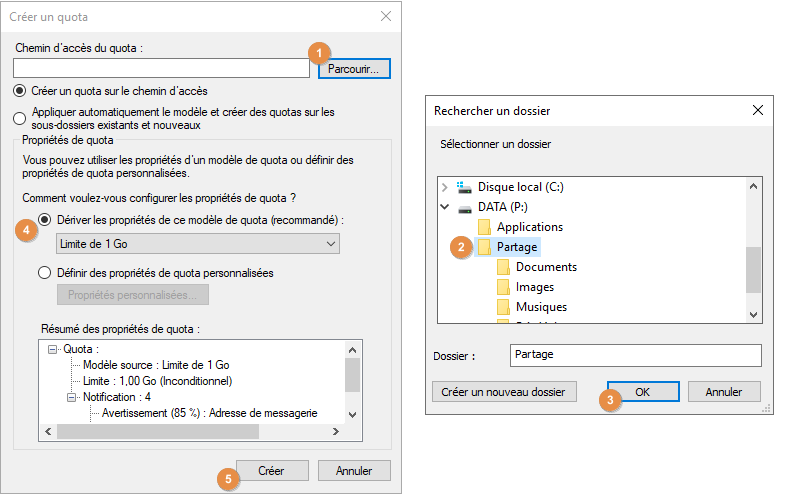Click the Images folder icon
Screen dimensions: 800x497
[503, 287]
